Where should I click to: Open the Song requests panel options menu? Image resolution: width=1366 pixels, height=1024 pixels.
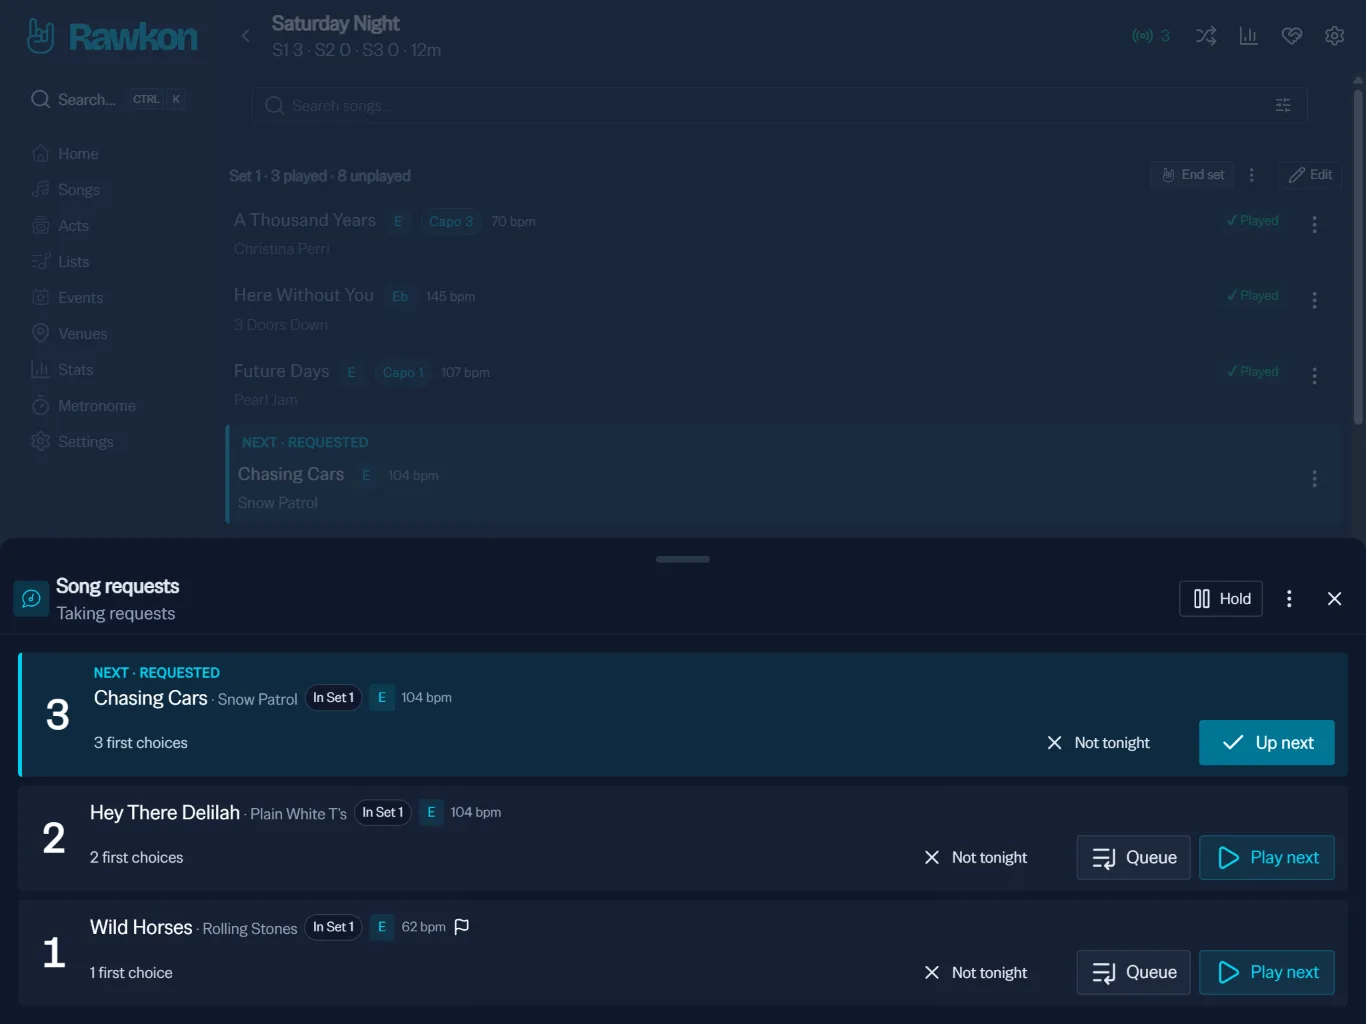click(1289, 599)
